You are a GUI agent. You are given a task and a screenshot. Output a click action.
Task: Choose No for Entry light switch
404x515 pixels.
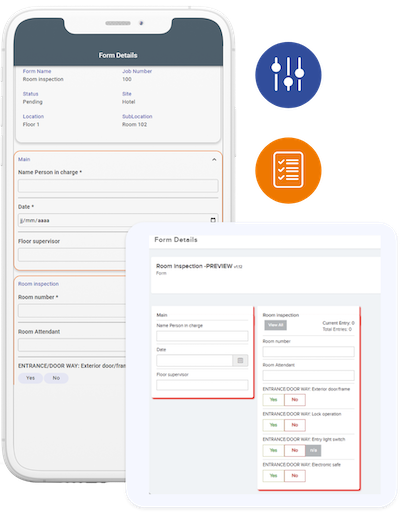(295, 450)
